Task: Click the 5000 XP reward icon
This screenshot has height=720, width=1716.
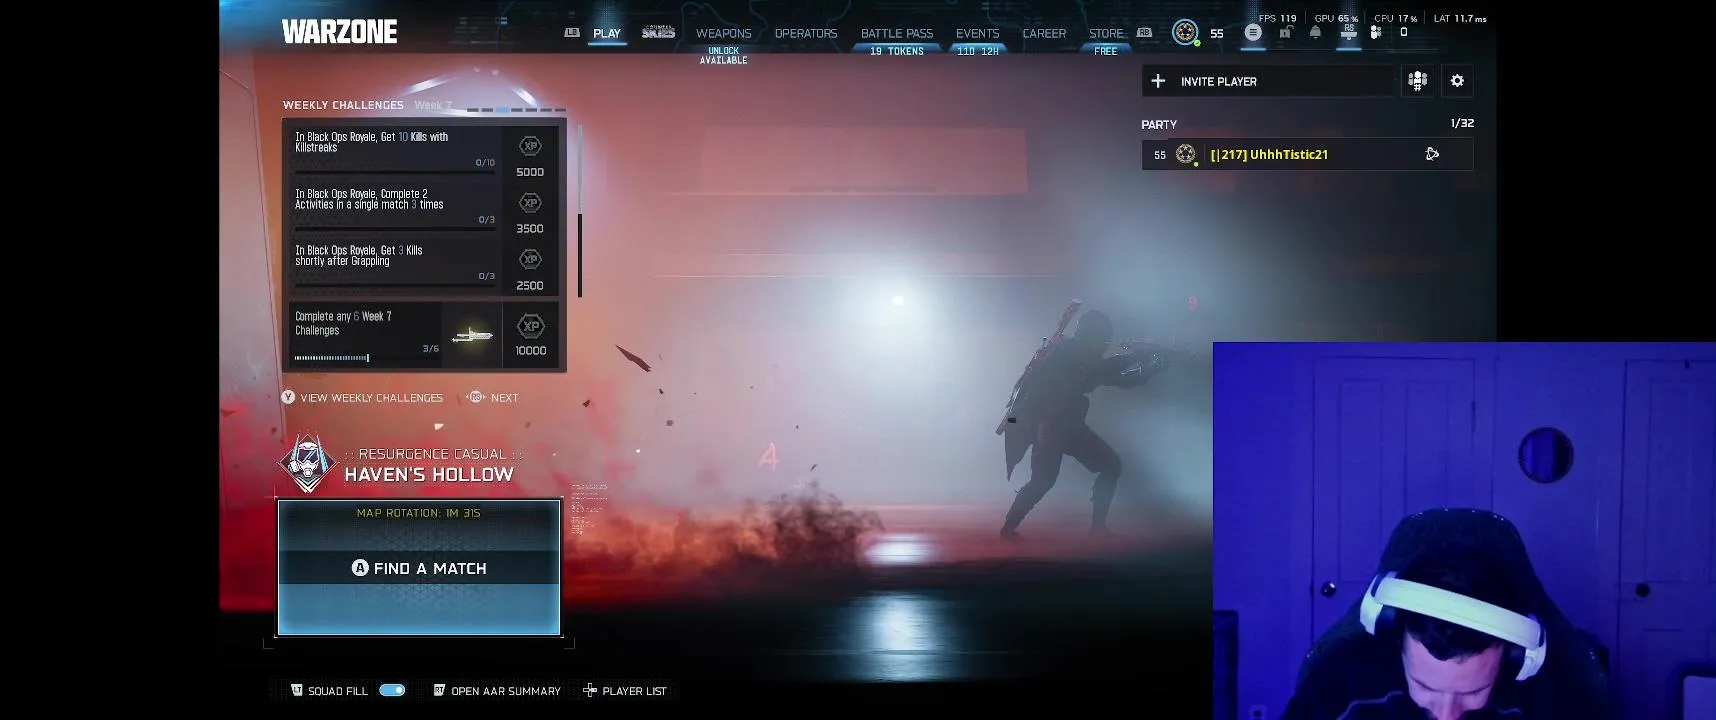Action: point(530,146)
